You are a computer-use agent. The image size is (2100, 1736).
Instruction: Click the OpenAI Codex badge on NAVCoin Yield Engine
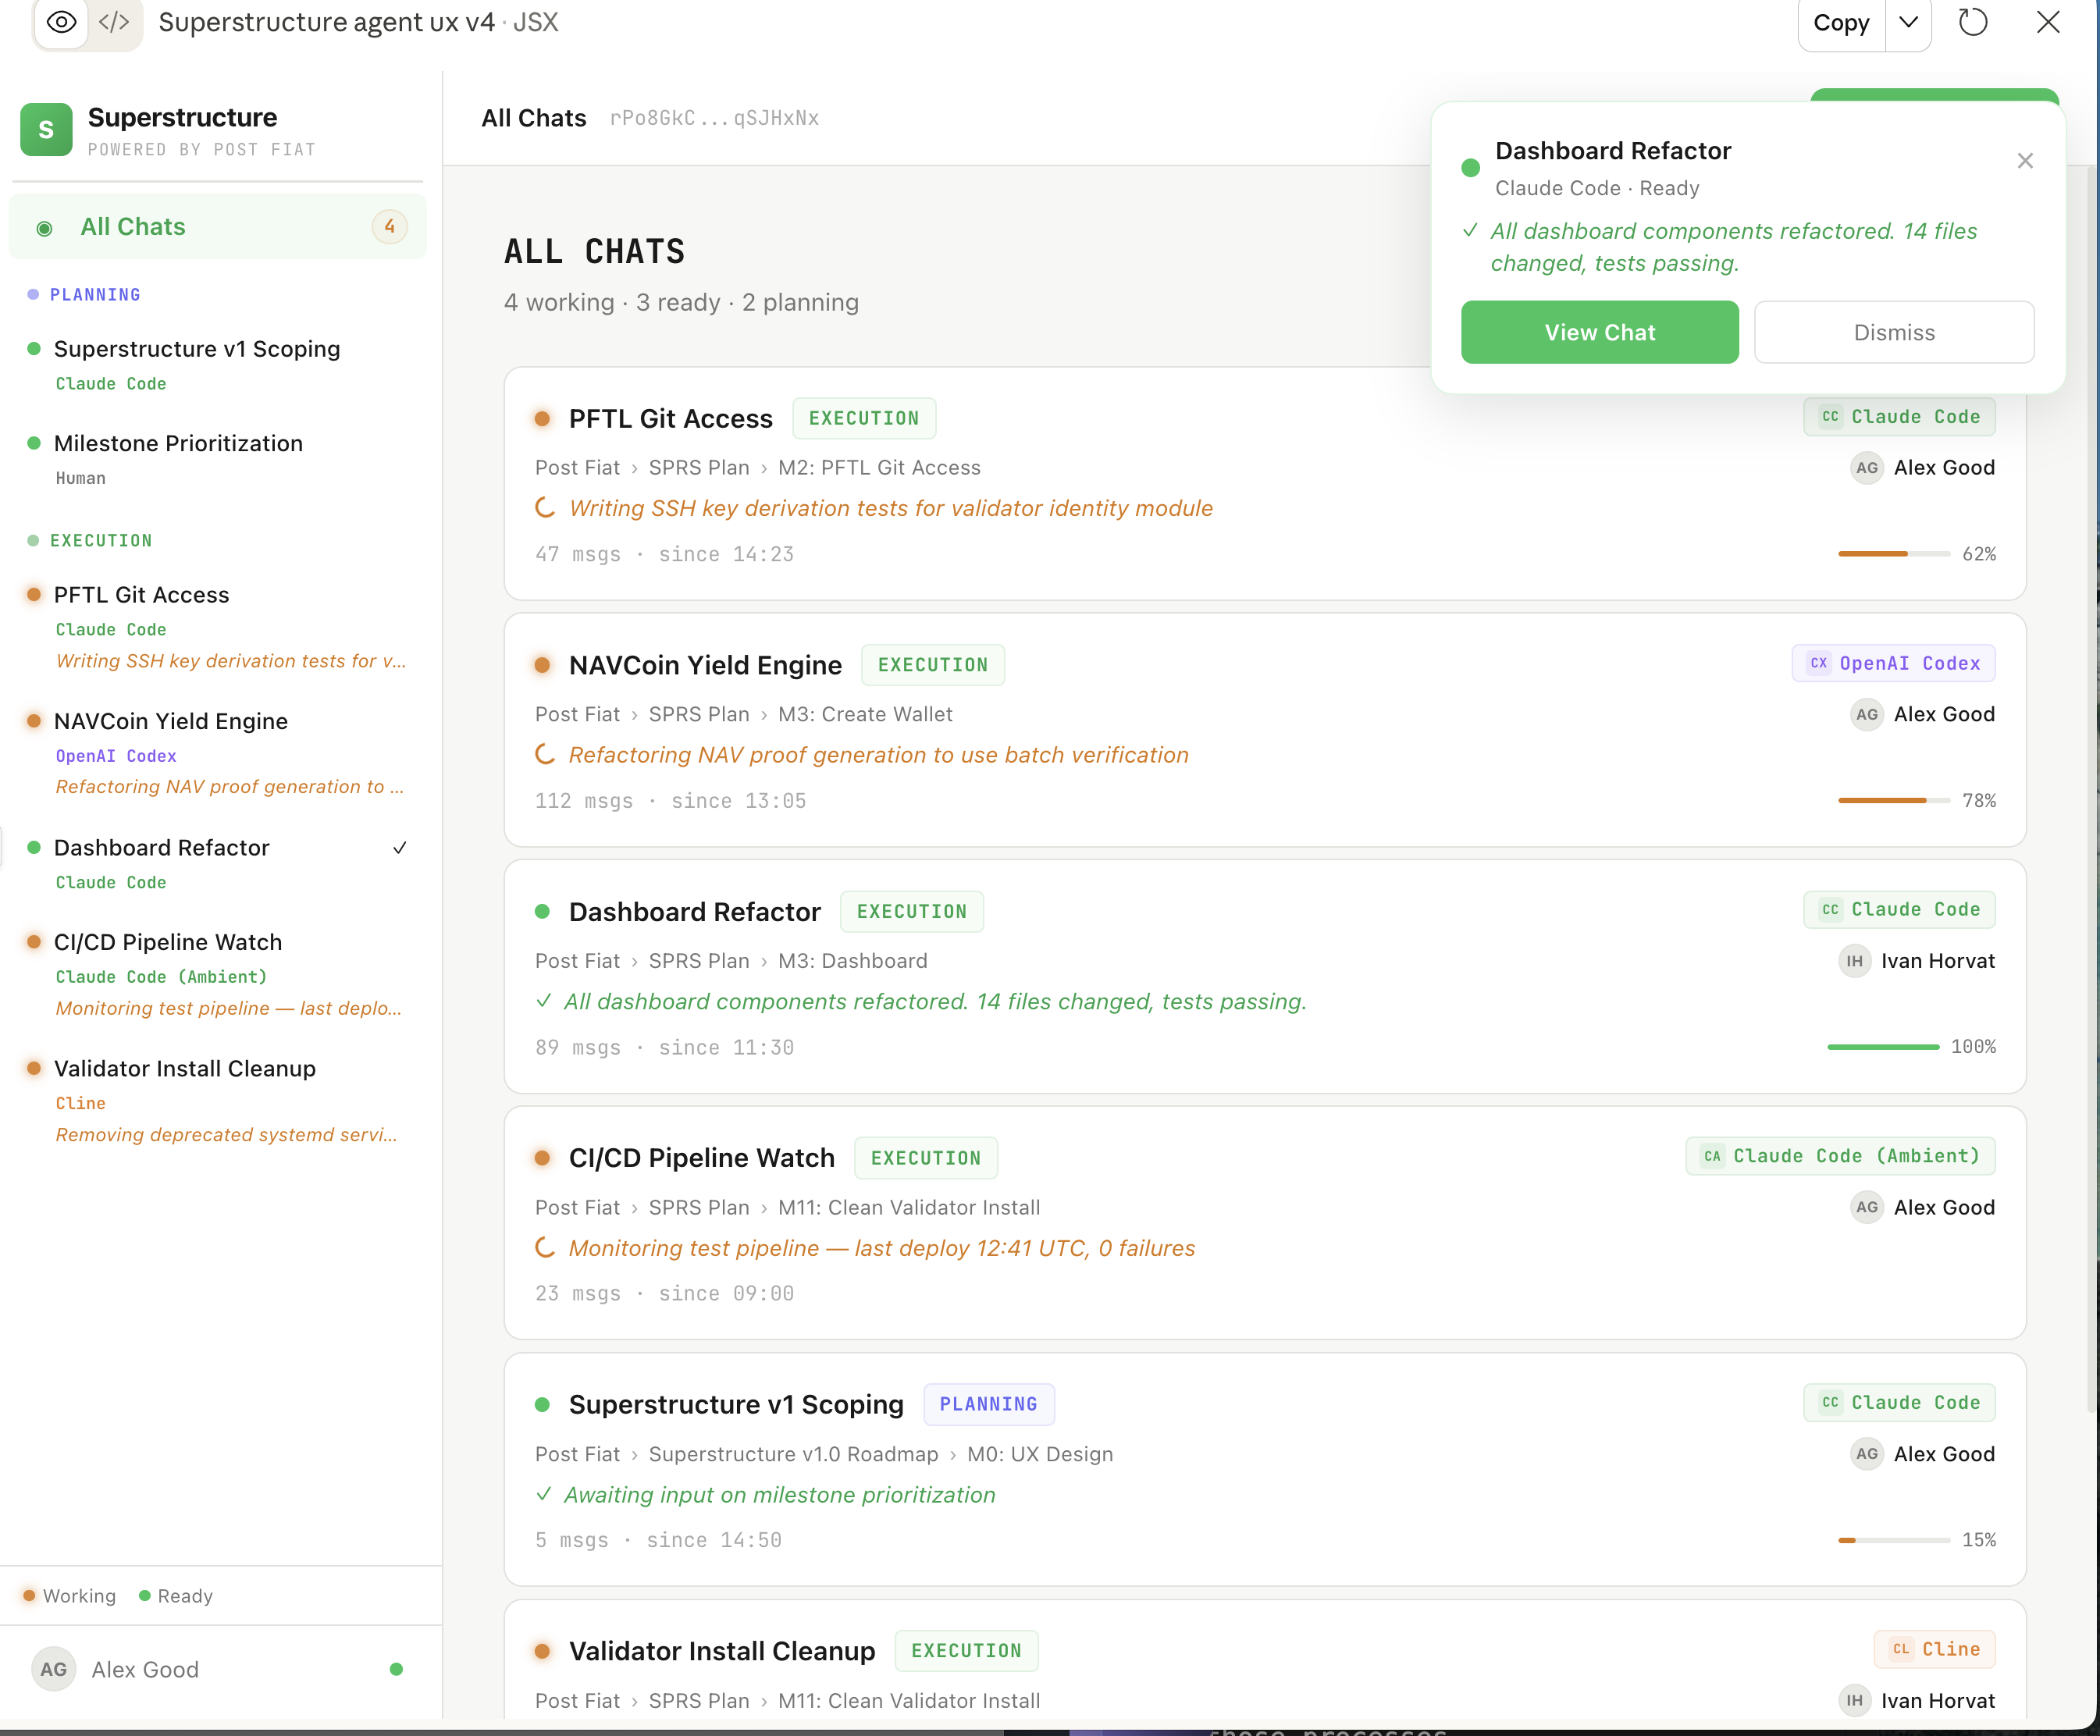(1892, 663)
